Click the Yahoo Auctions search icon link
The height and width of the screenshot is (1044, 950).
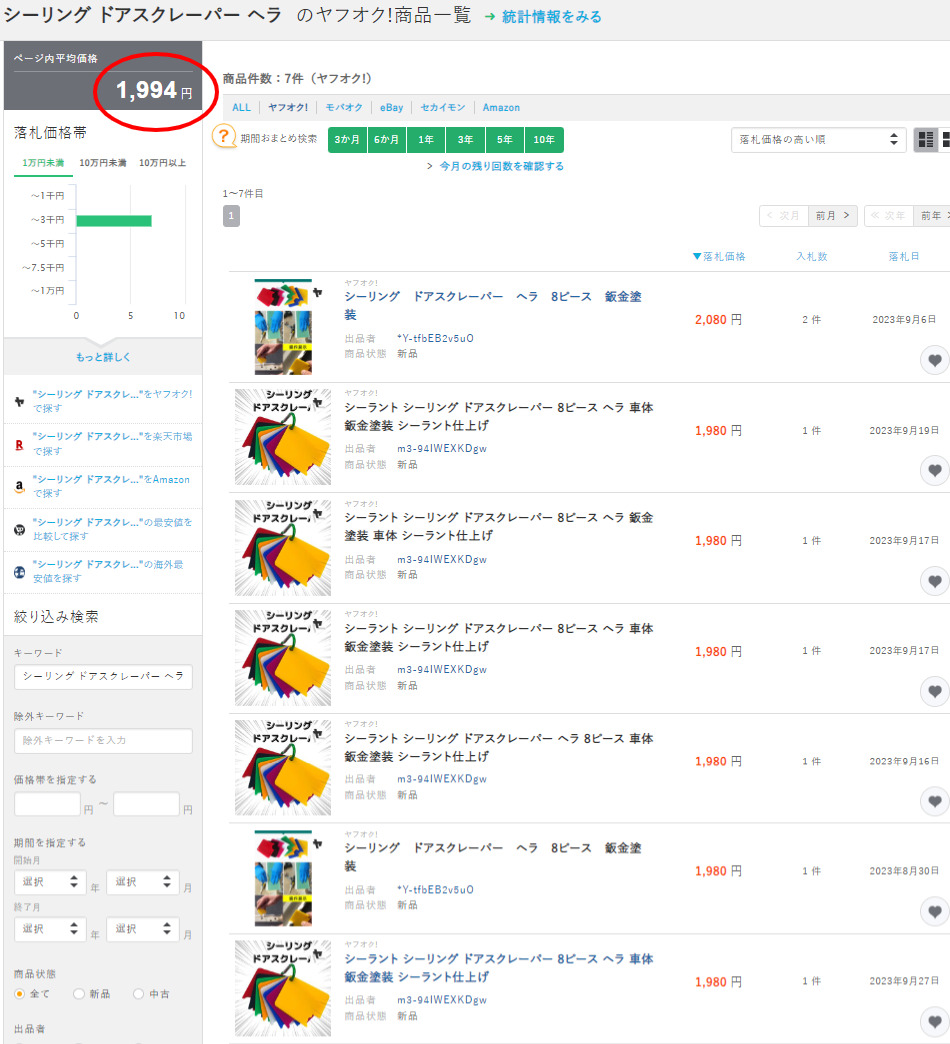coord(19,401)
